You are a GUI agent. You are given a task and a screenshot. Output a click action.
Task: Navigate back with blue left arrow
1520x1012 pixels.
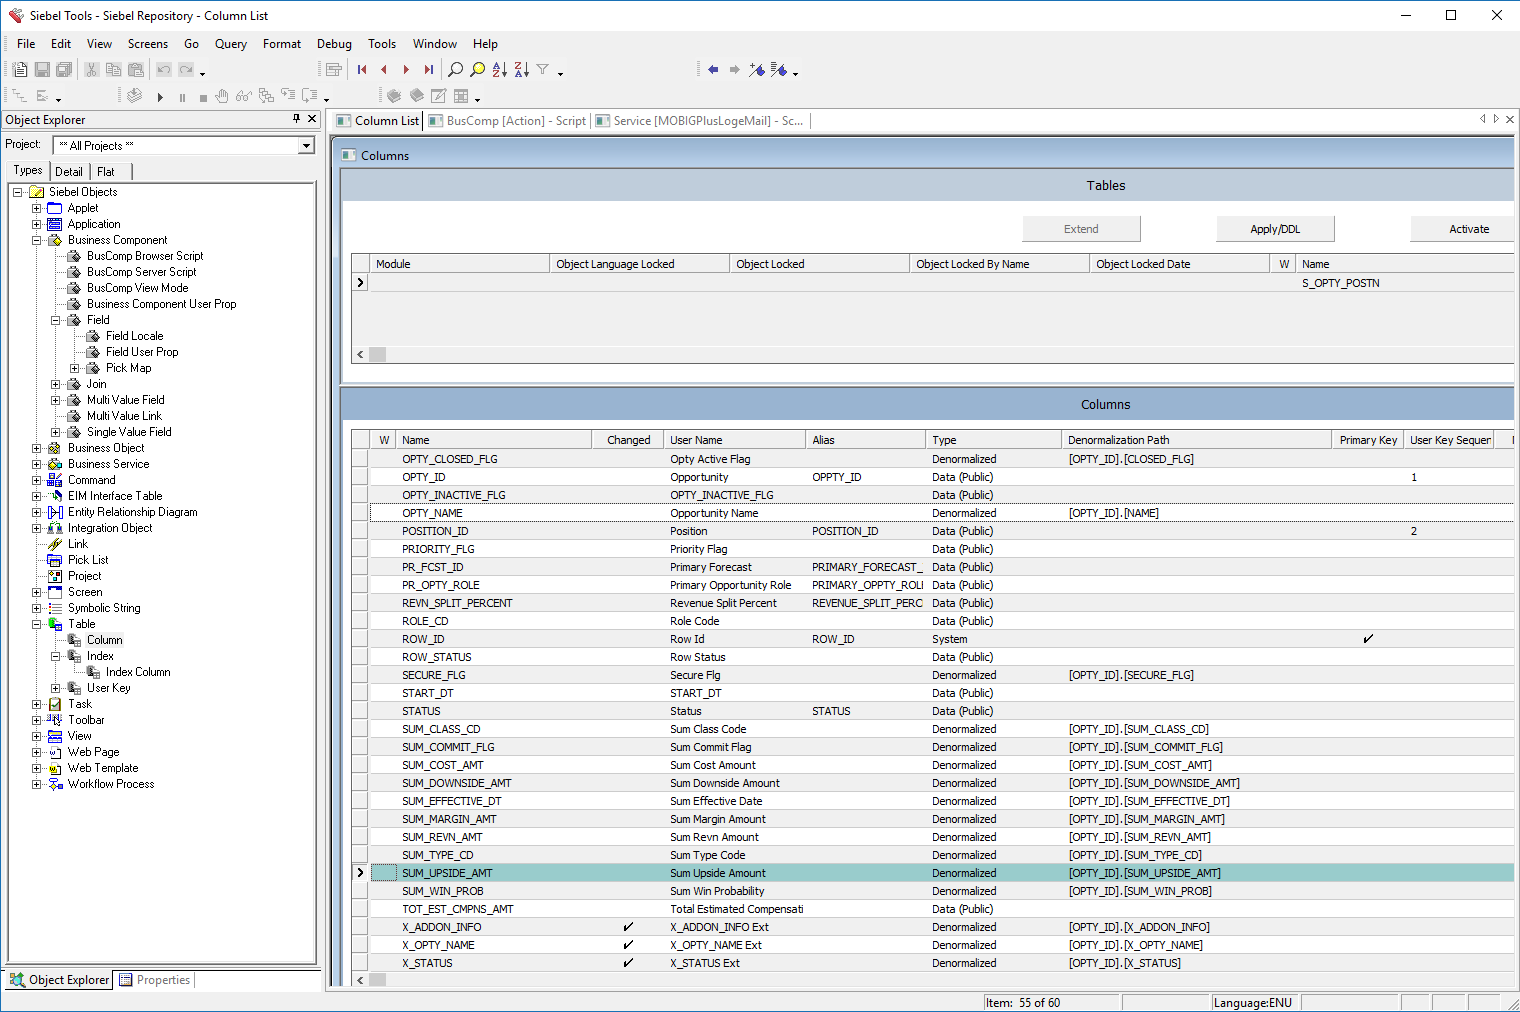click(713, 70)
